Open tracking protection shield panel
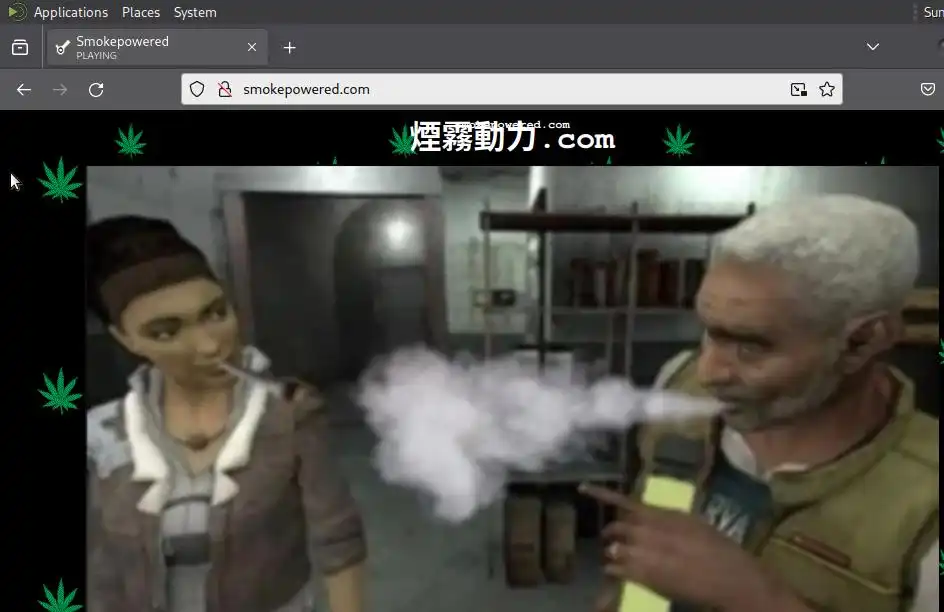Viewport: 944px width, 612px height. click(x=197, y=89)
